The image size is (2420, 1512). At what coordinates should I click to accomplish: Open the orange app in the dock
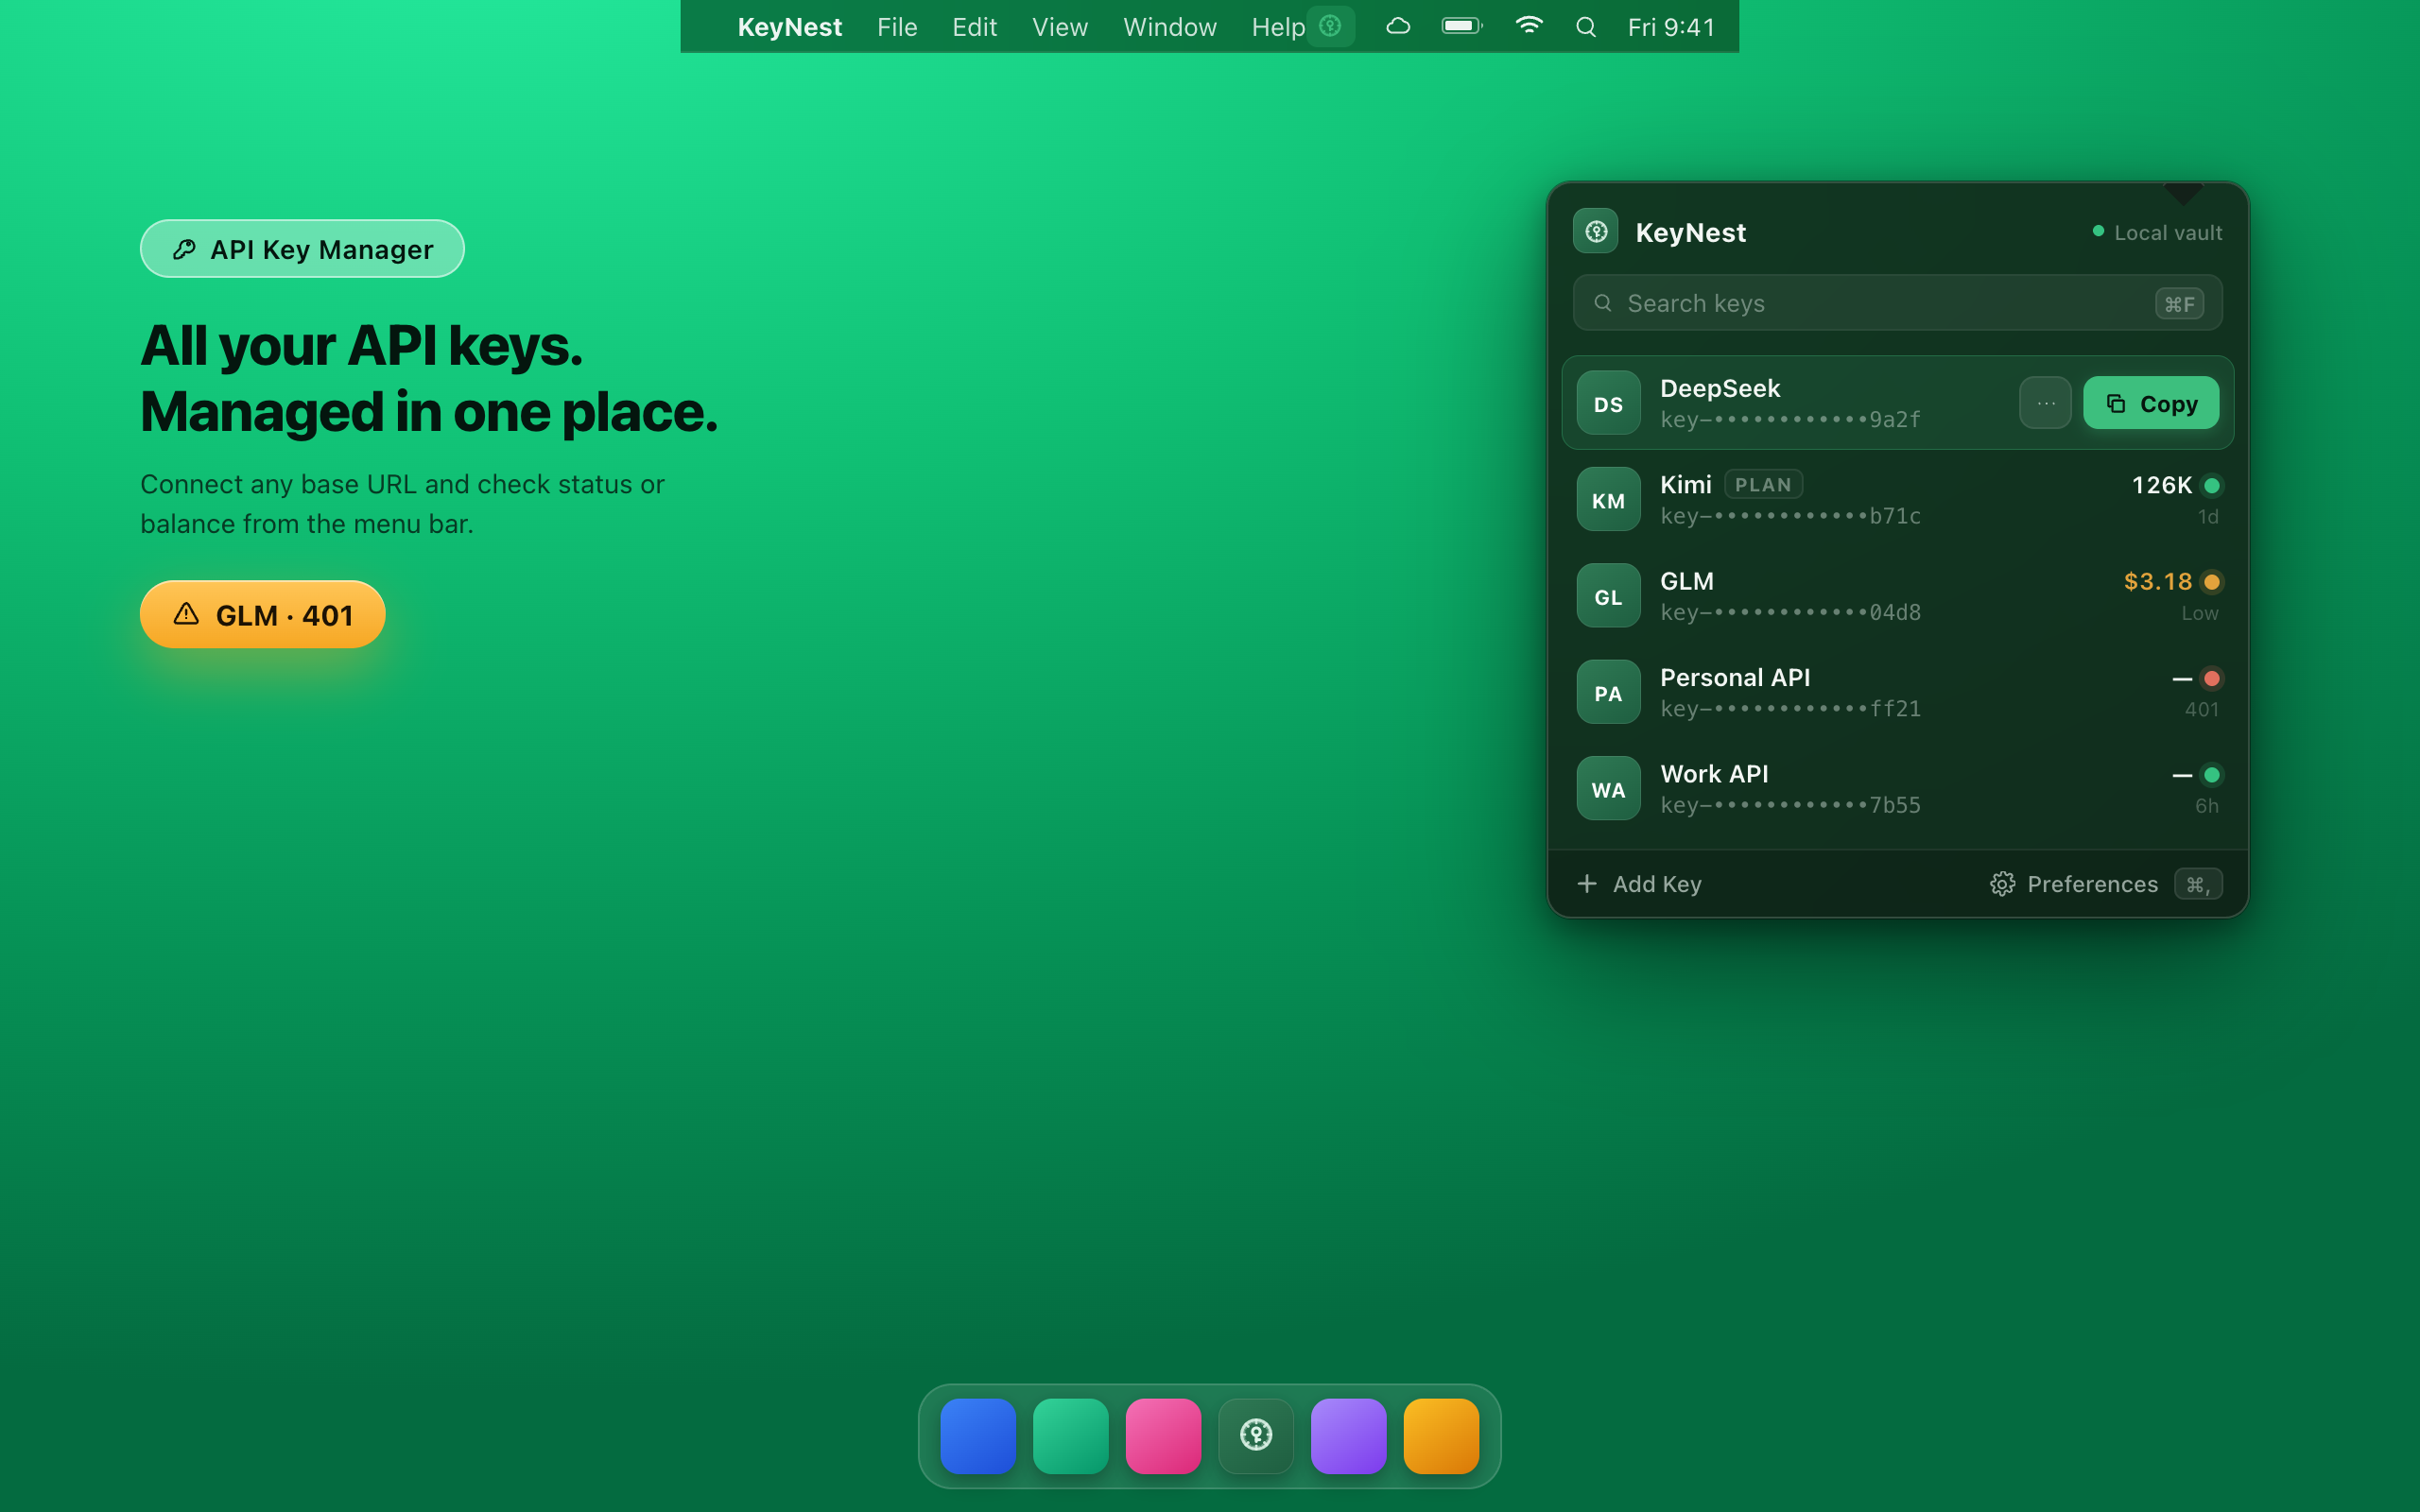click(x=1441, y=1436)
